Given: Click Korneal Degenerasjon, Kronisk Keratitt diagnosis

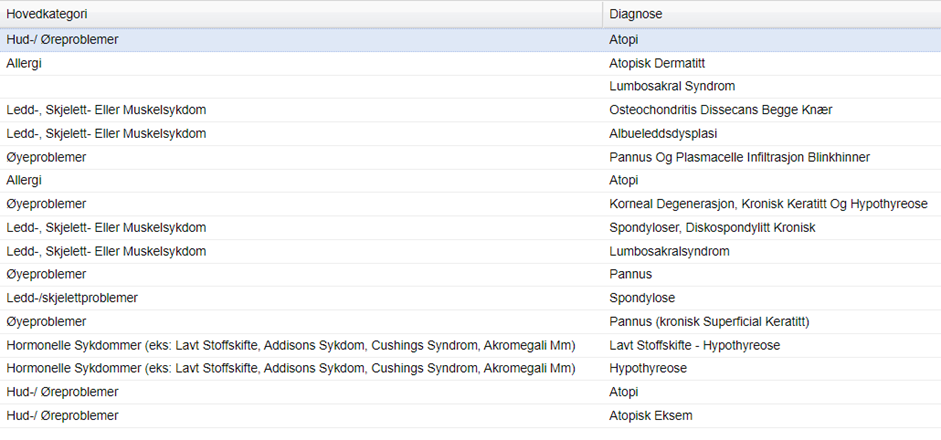Looking at the screenshot, I should [768, 204].
